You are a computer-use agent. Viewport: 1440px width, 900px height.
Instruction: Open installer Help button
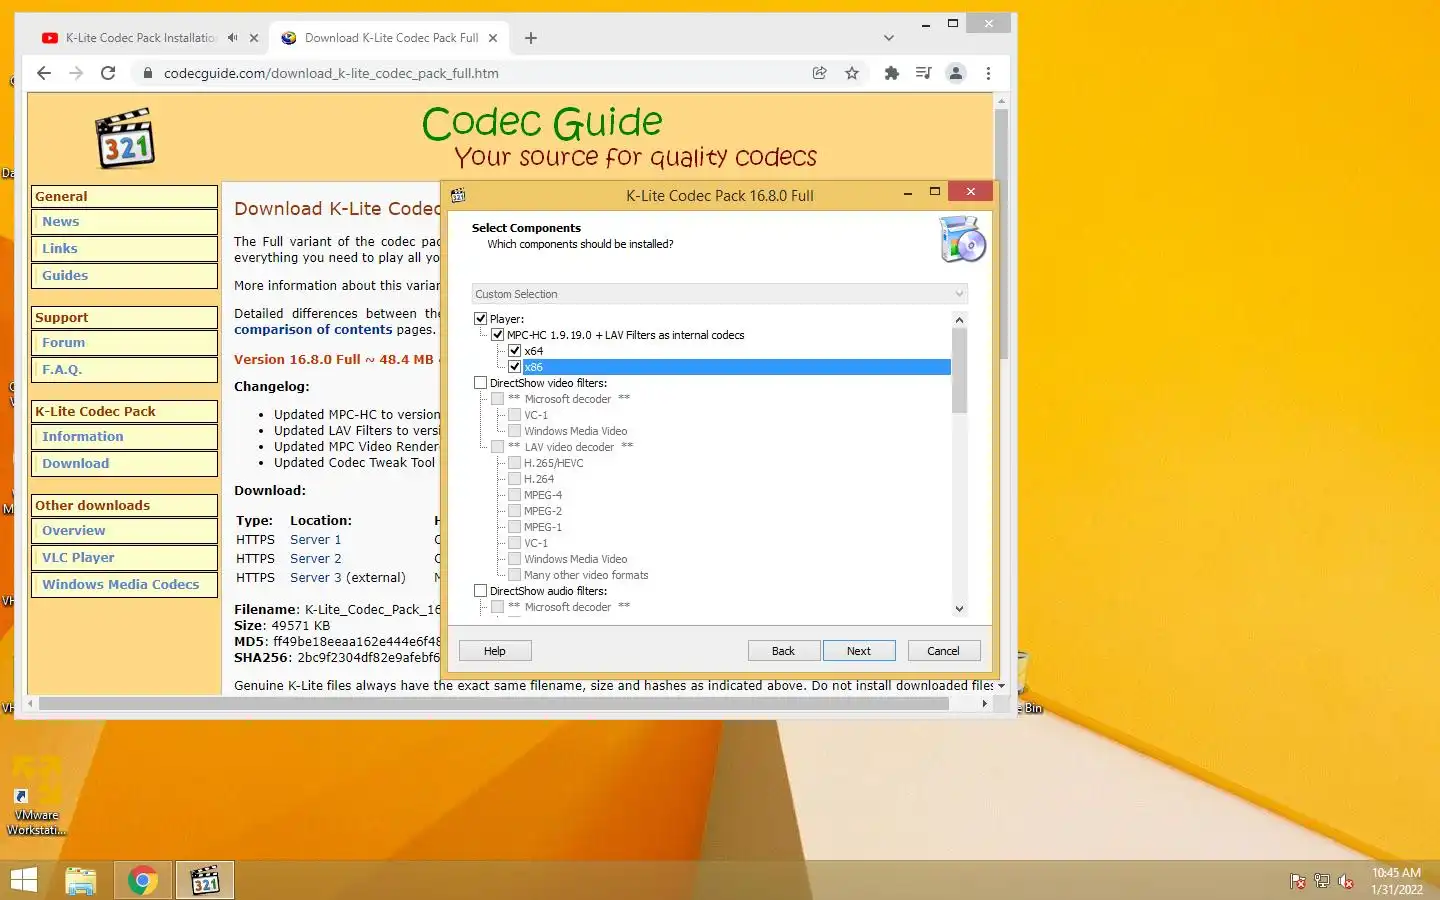(x=495, y=651)
